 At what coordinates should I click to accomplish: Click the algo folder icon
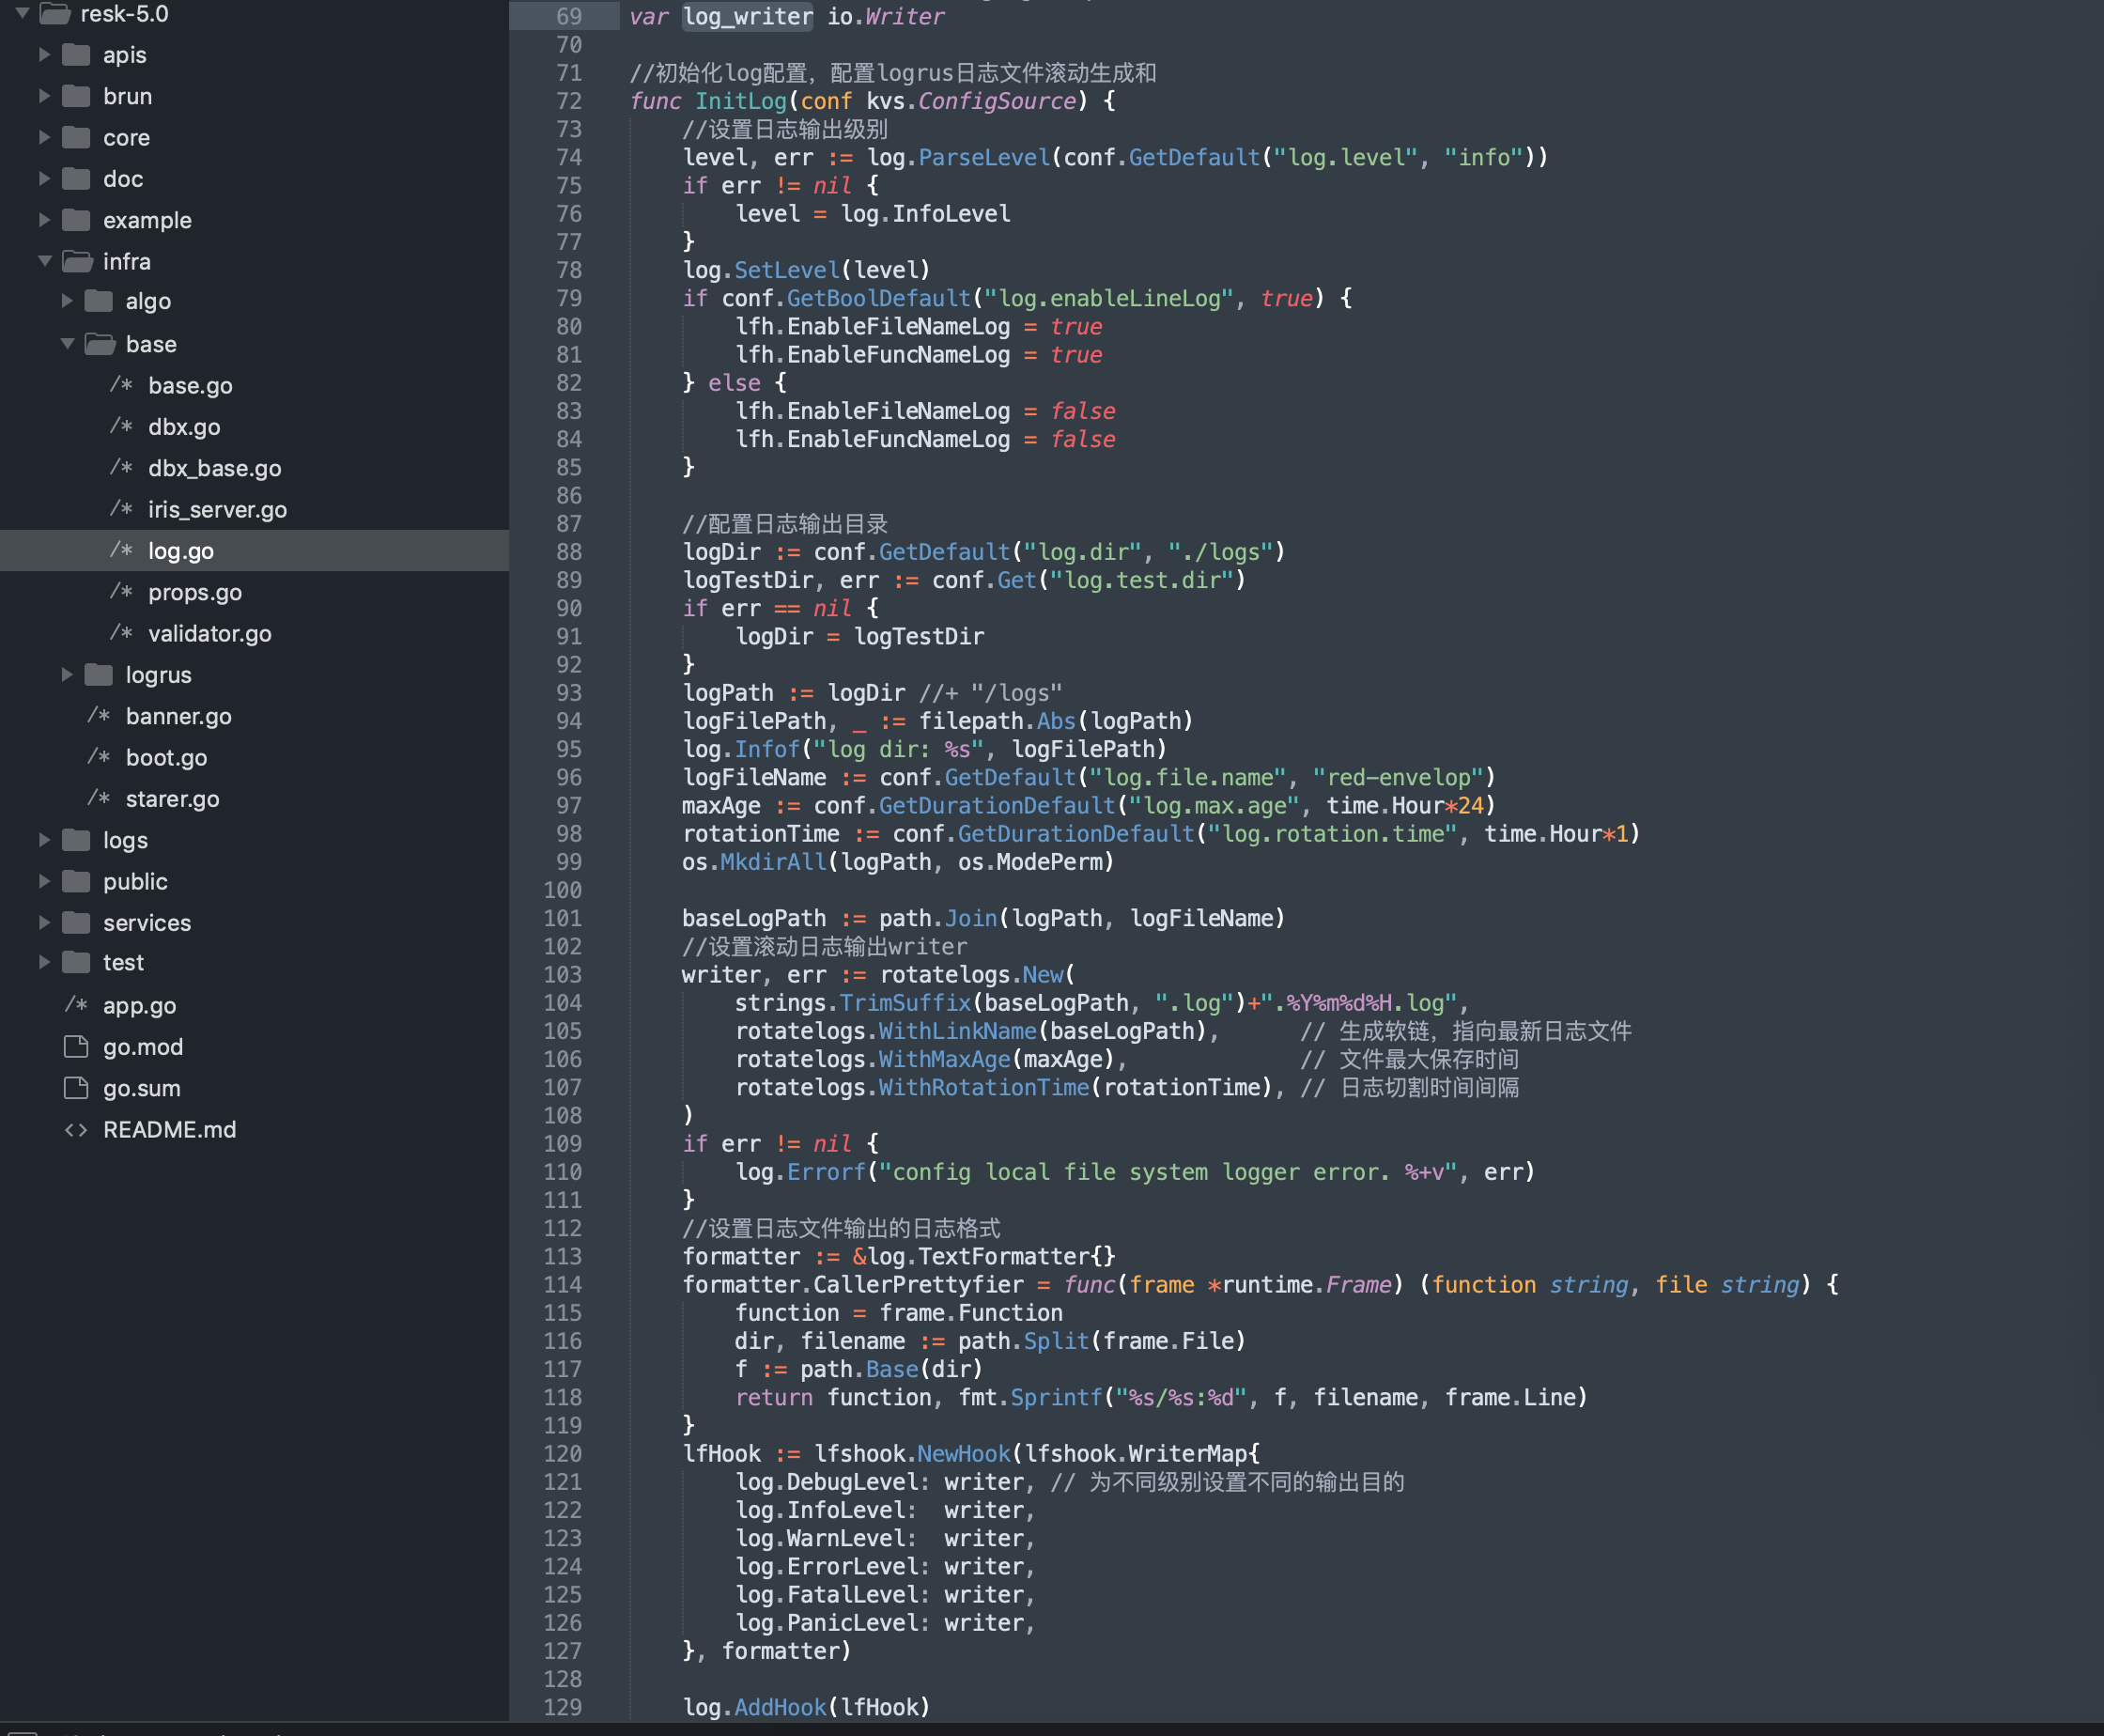click(99, 300)
